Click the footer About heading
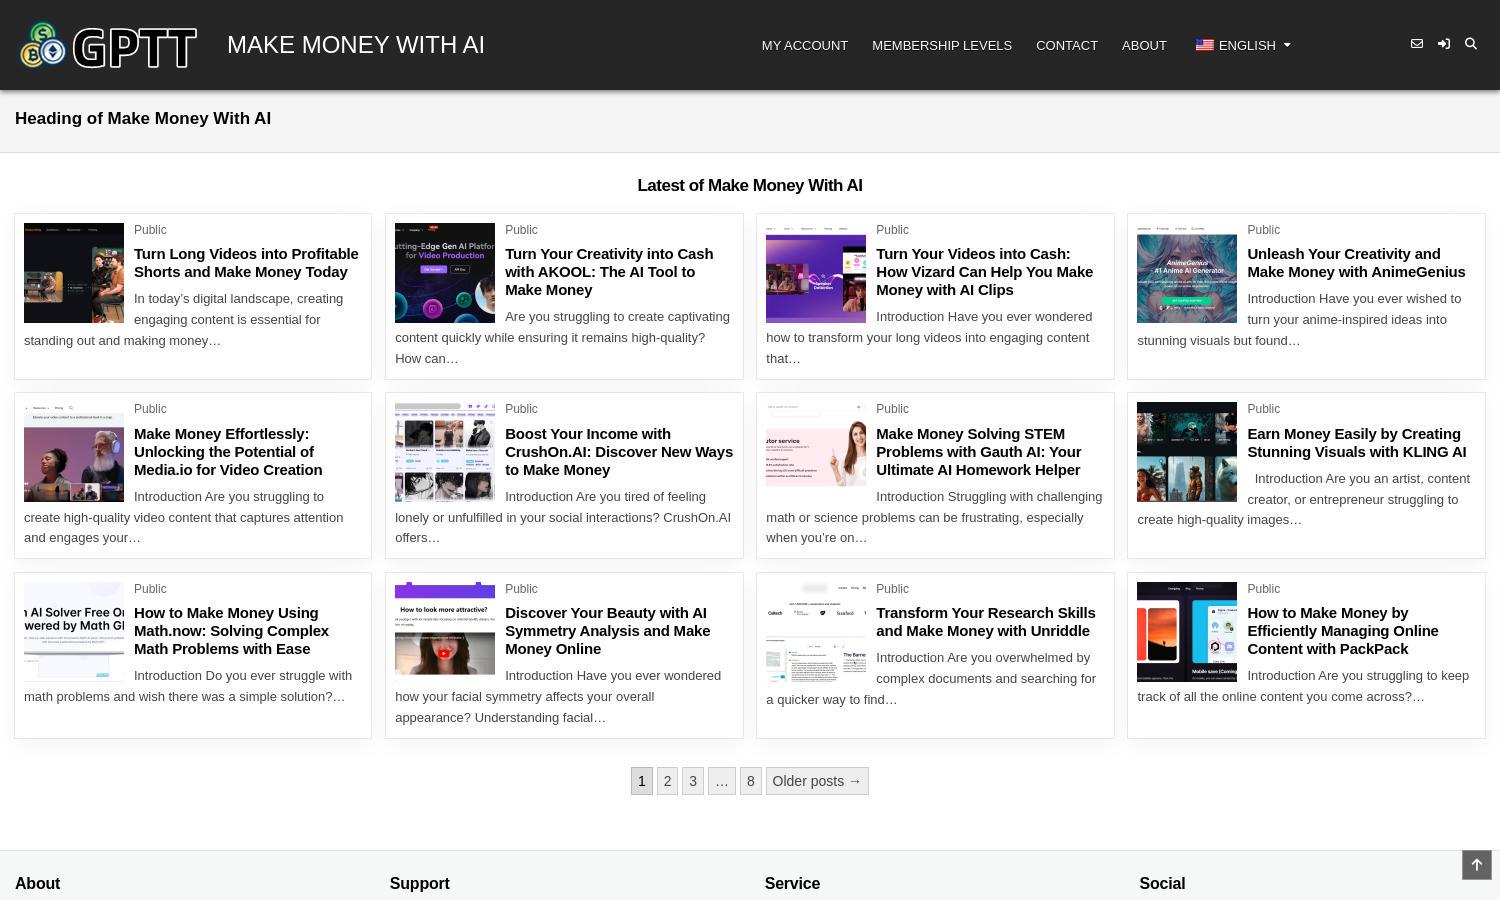Viewport: 1500px width, 900px height. pos(38,883)
